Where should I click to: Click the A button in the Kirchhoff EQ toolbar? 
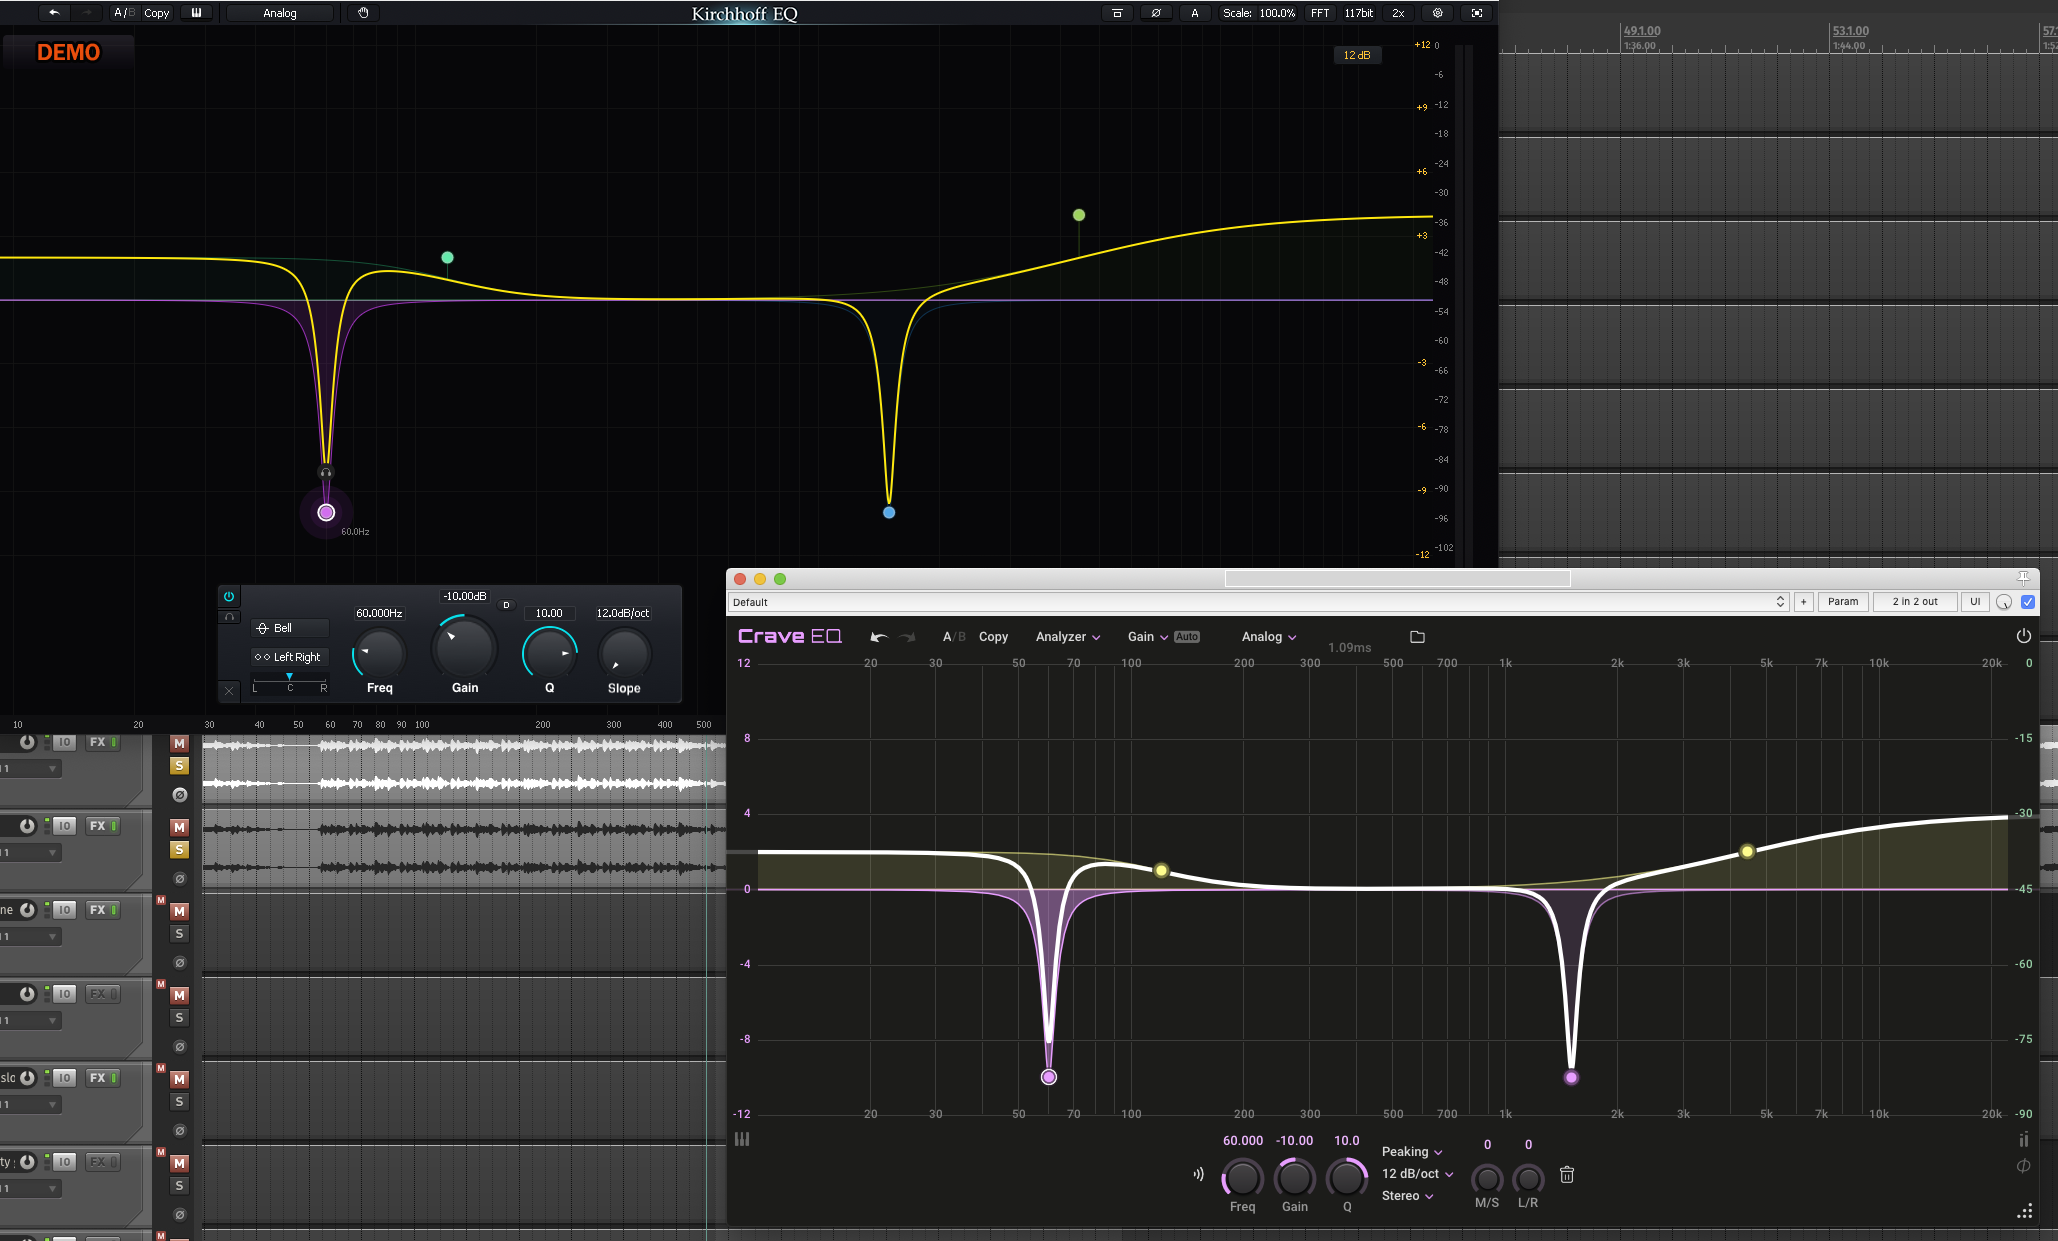pos(1194,13)
